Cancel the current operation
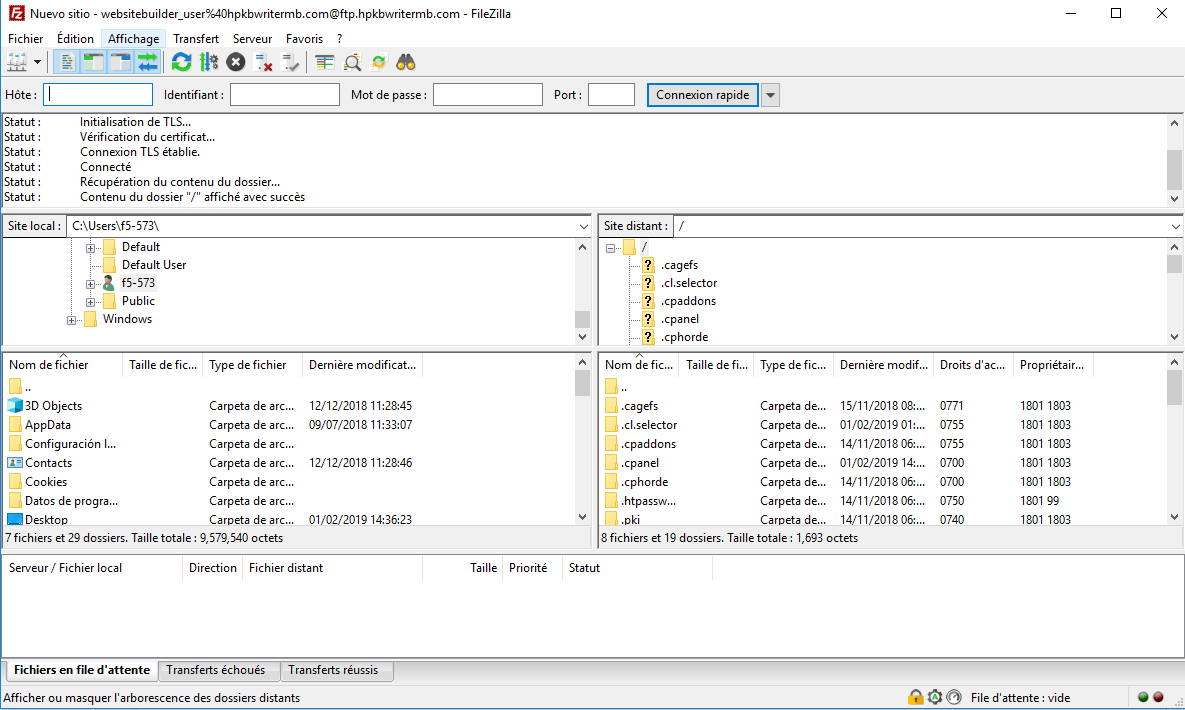Viewport: 1185px width, 710px height. pos(236,62)
